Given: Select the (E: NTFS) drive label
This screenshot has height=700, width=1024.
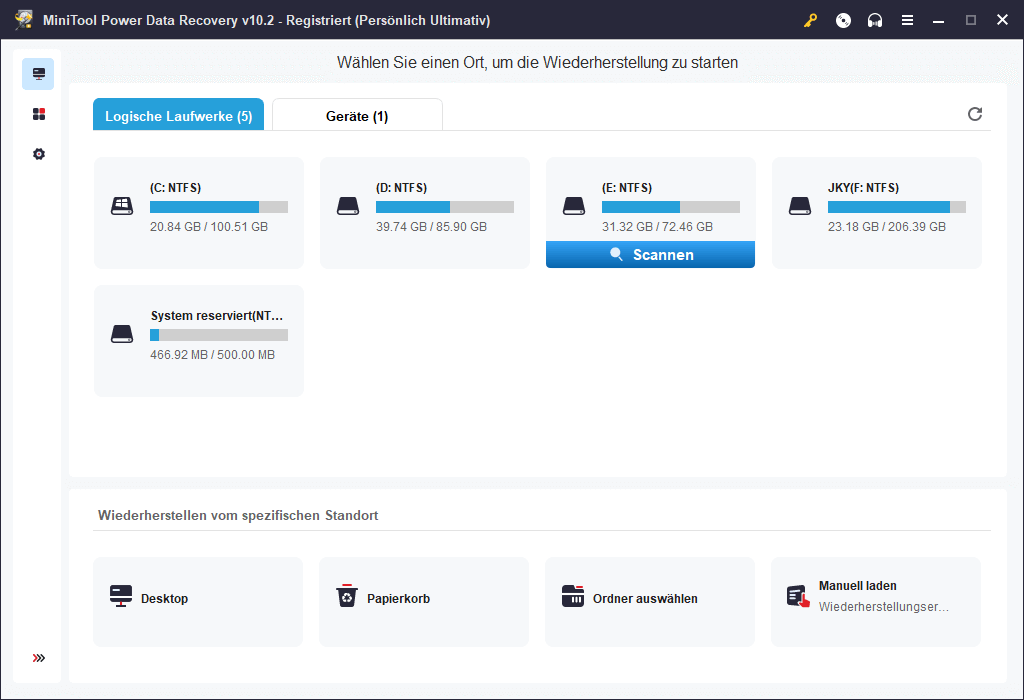Looking at the screenshot, I should click(x=627, y=188).
